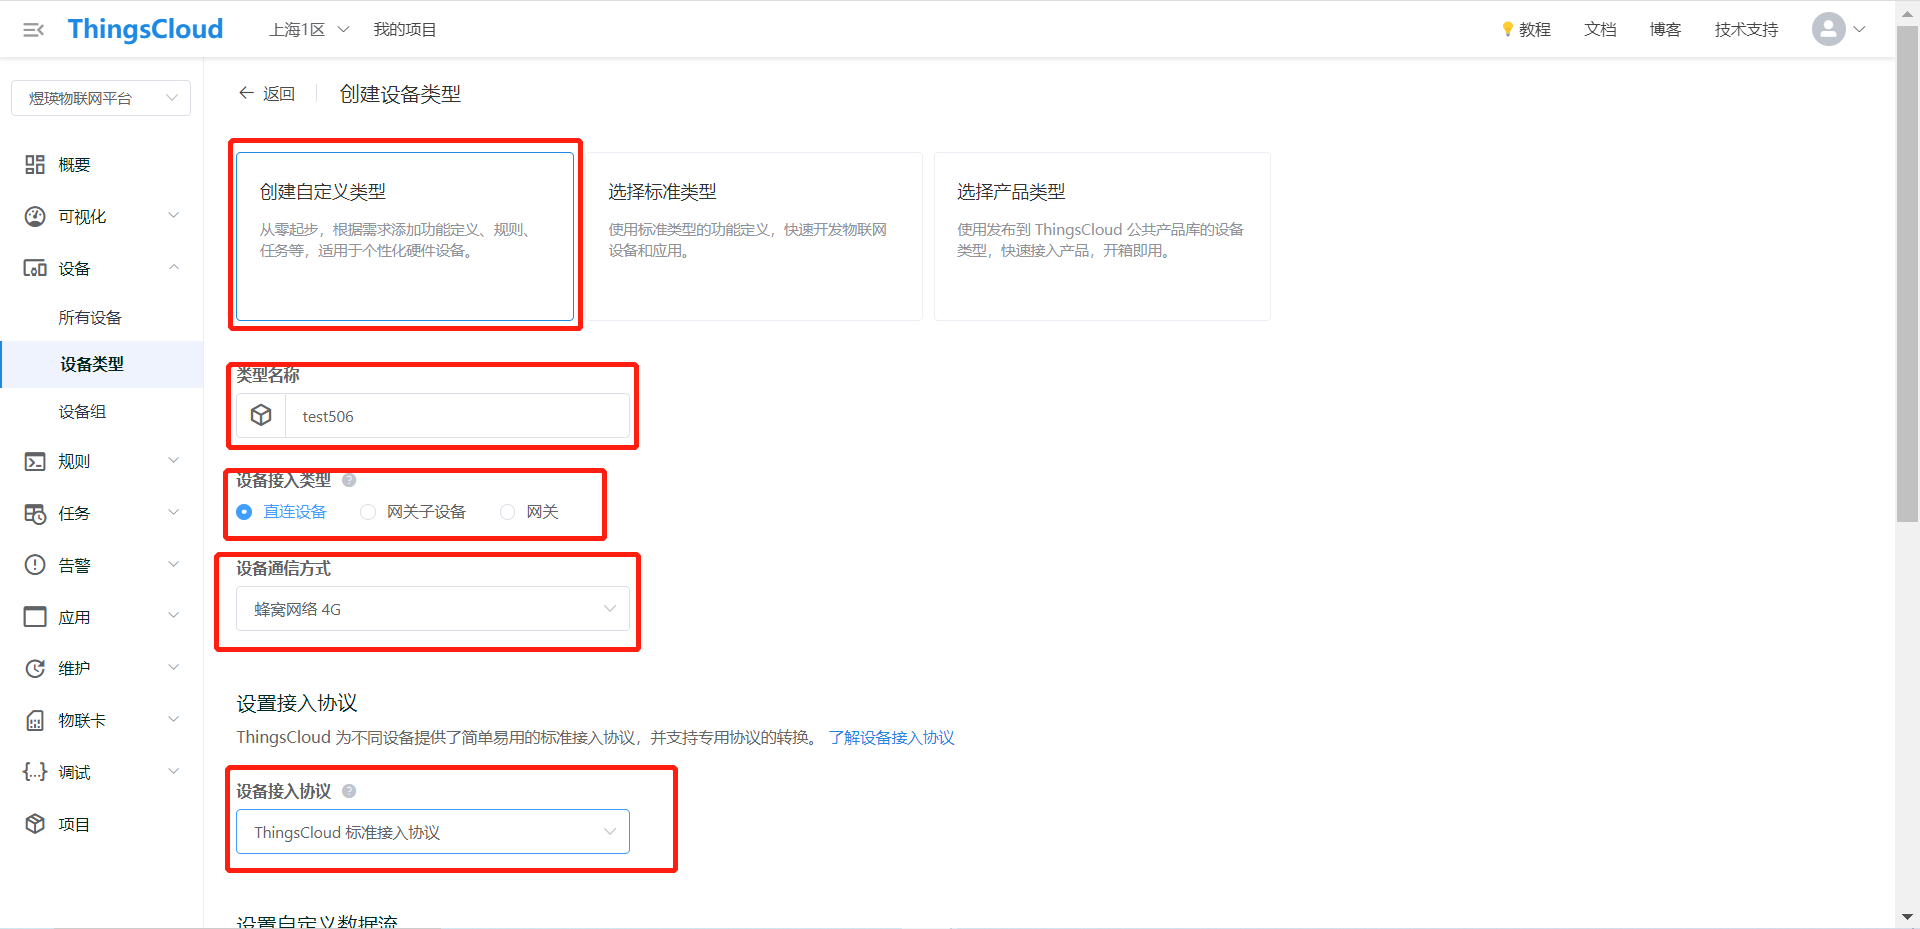Open 设备组 in the sidebar
The height and width of the screenshot is (929, 1920).
tap(82, 412)
